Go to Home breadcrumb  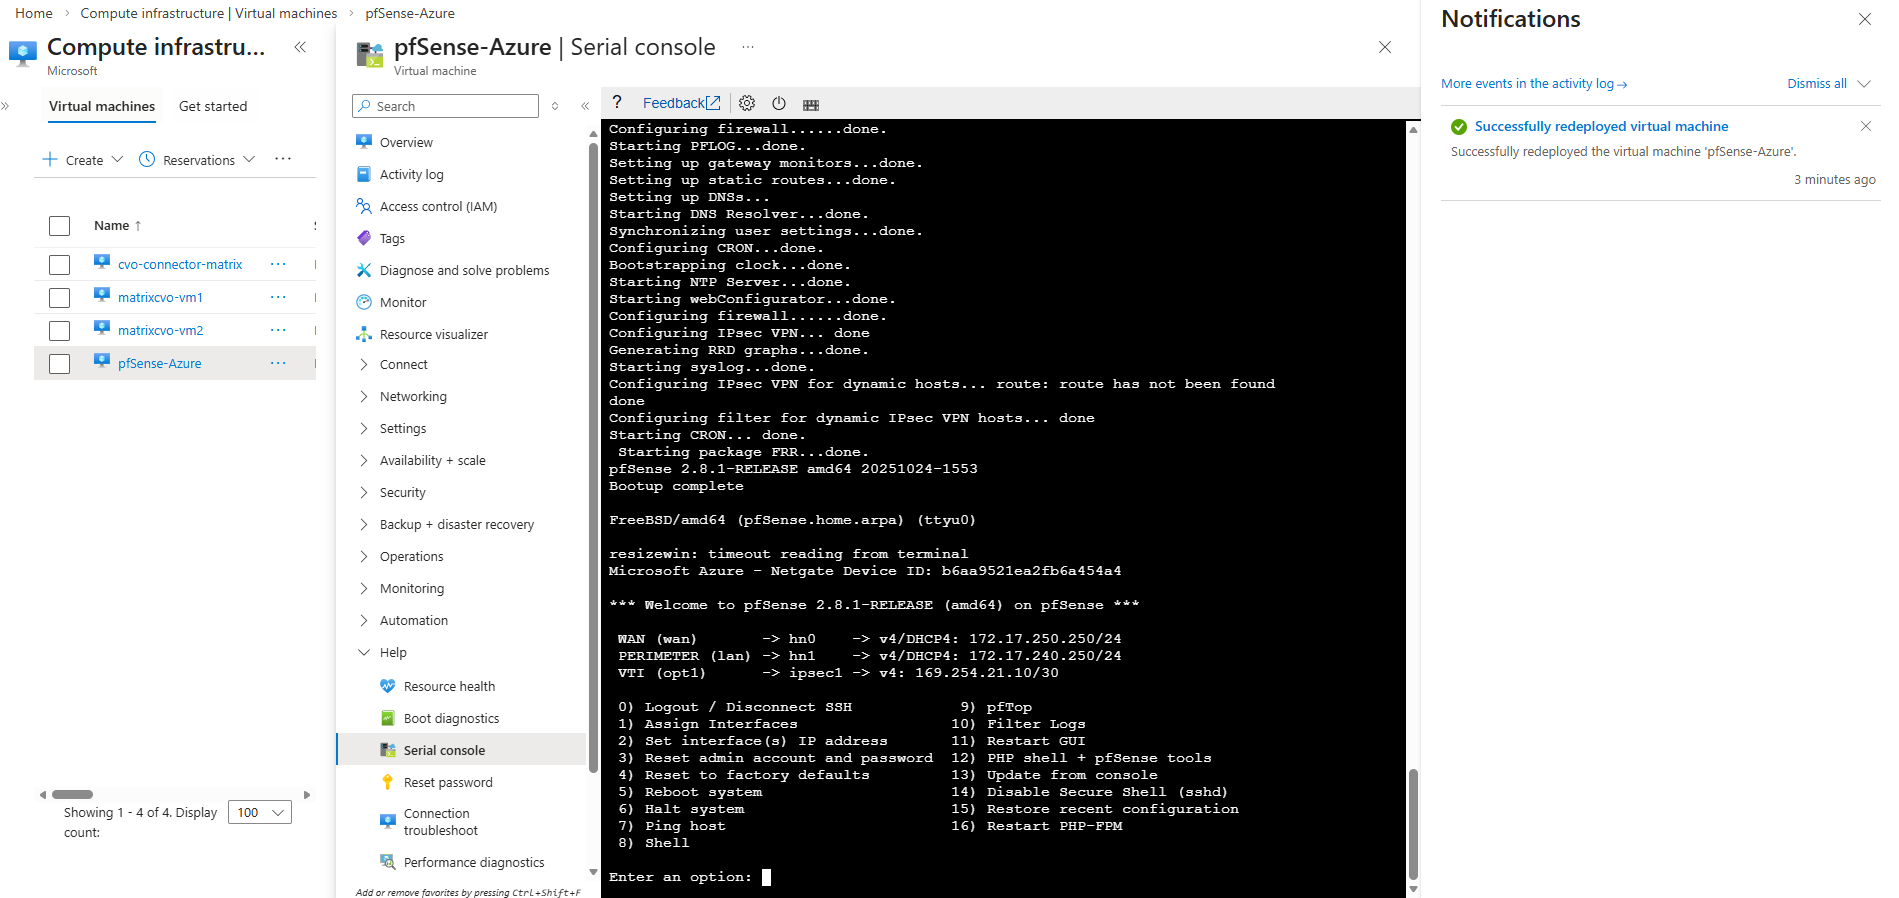(x=34, y=13)
